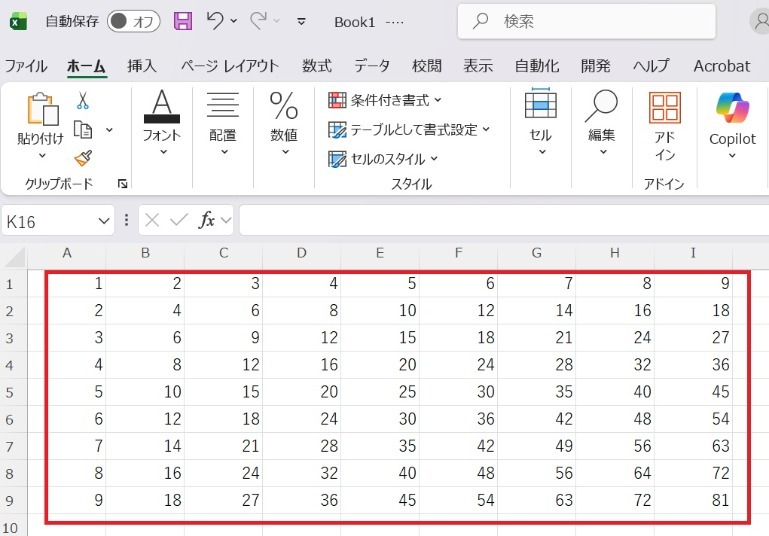
Task: Open the データ tab
Action: click(372, 66)
